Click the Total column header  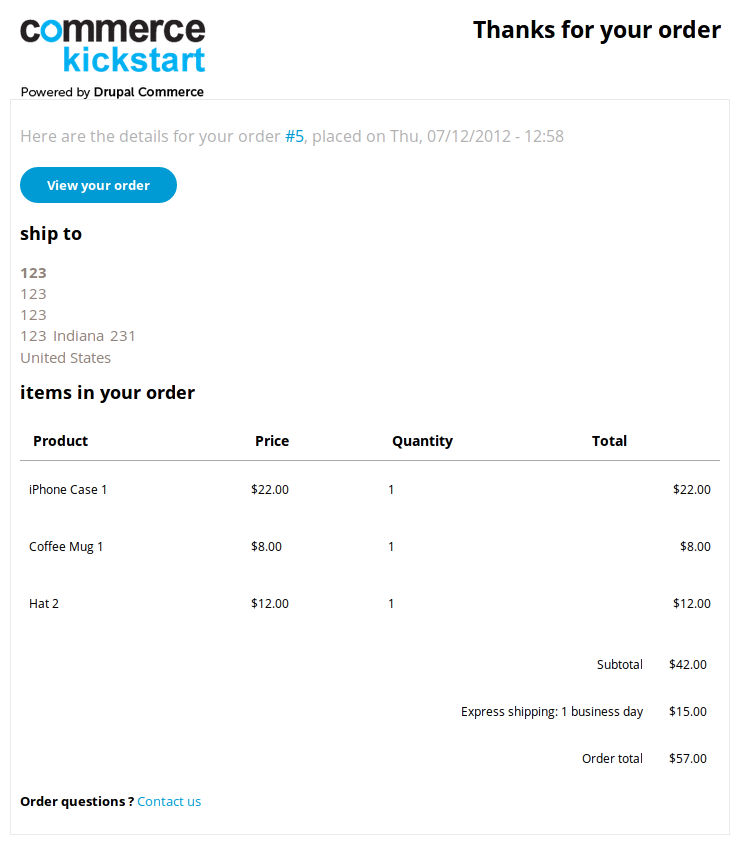click(x=609, y=441)
